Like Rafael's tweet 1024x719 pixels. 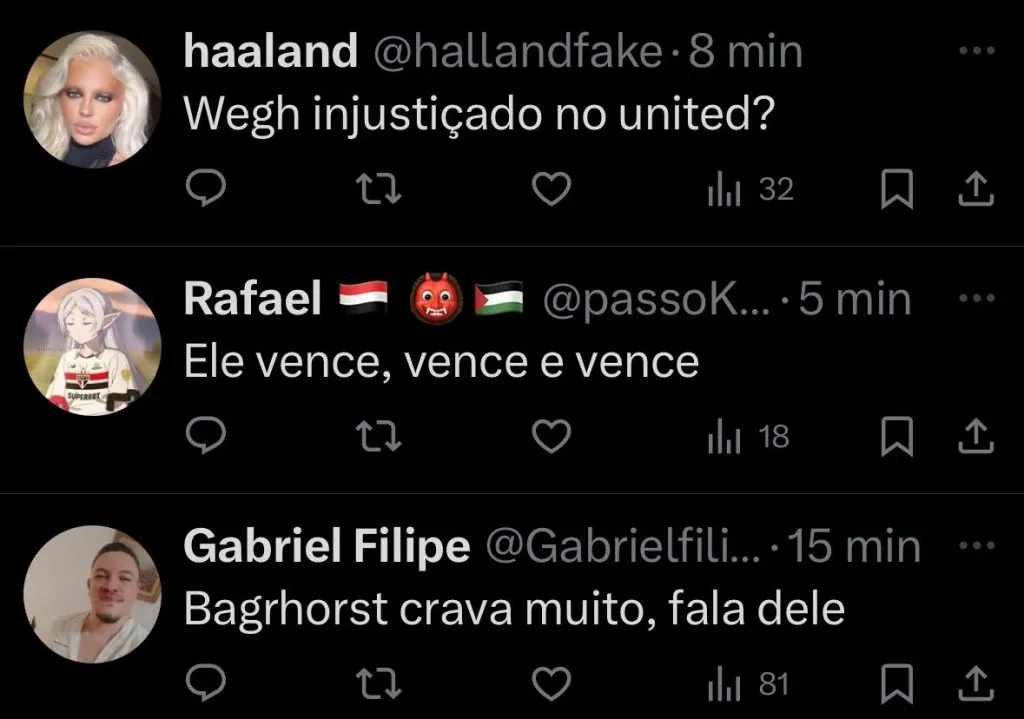tap(550, 436)
